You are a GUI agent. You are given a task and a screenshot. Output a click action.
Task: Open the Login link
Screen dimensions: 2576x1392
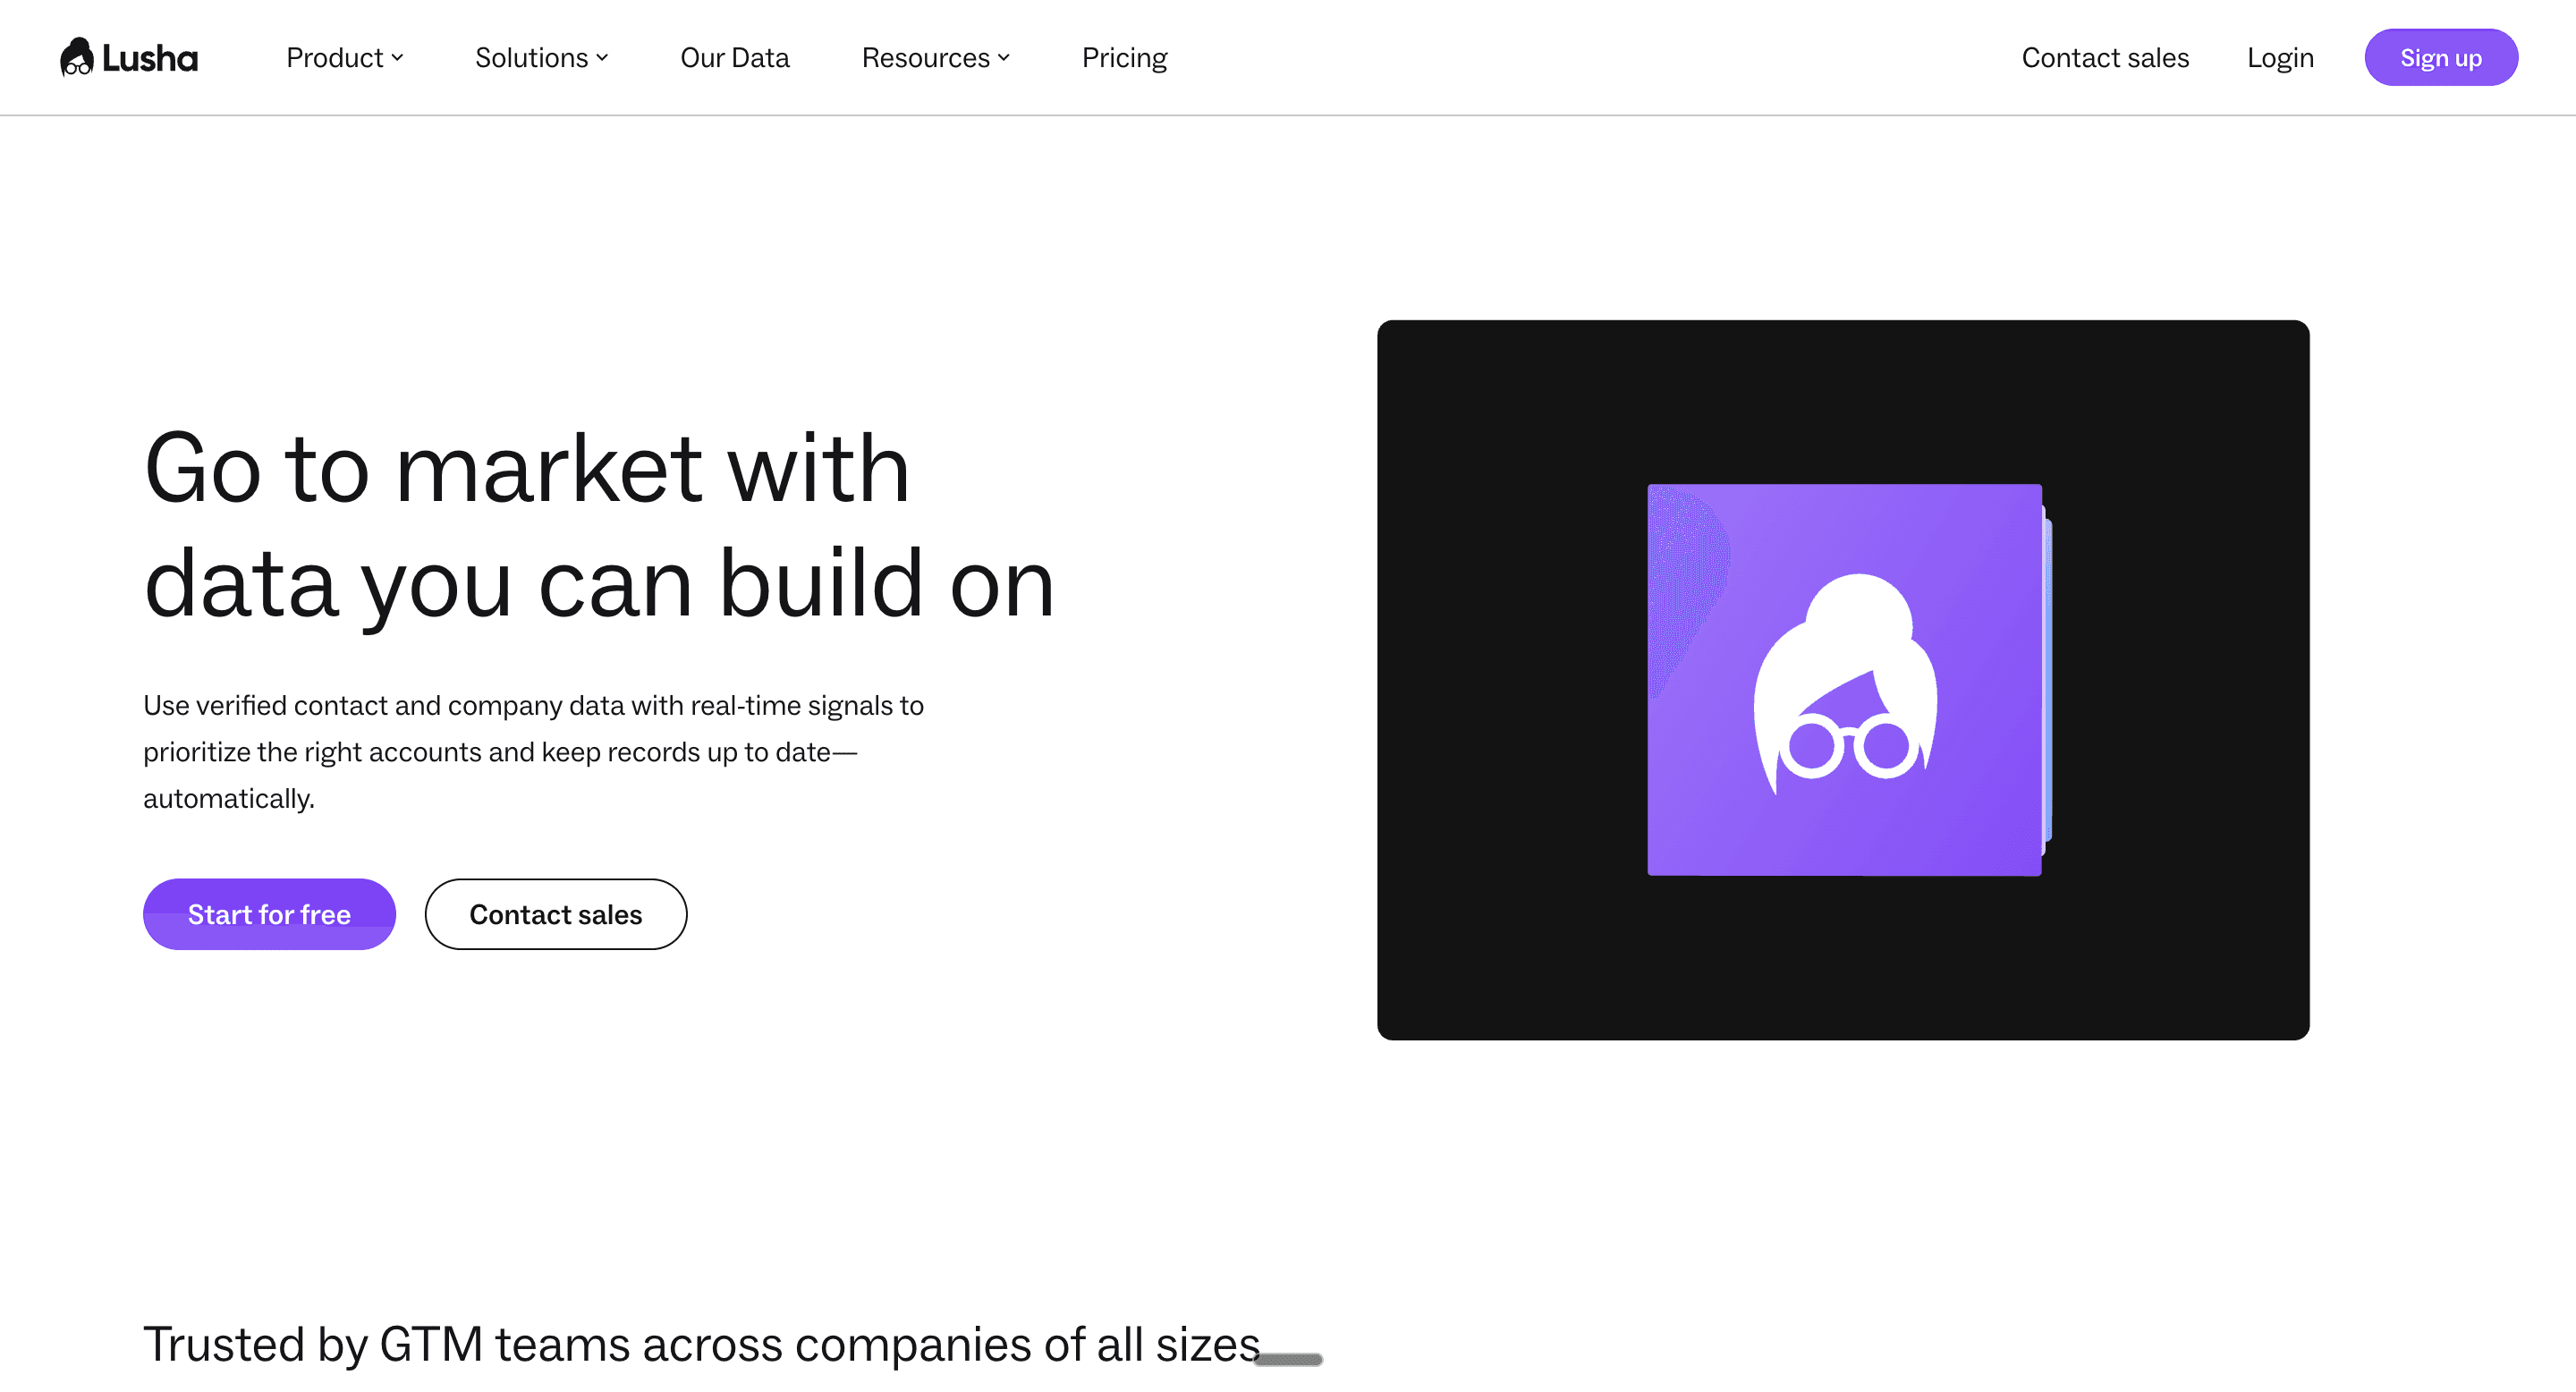pyautogui.click(x=2280, y=58)
